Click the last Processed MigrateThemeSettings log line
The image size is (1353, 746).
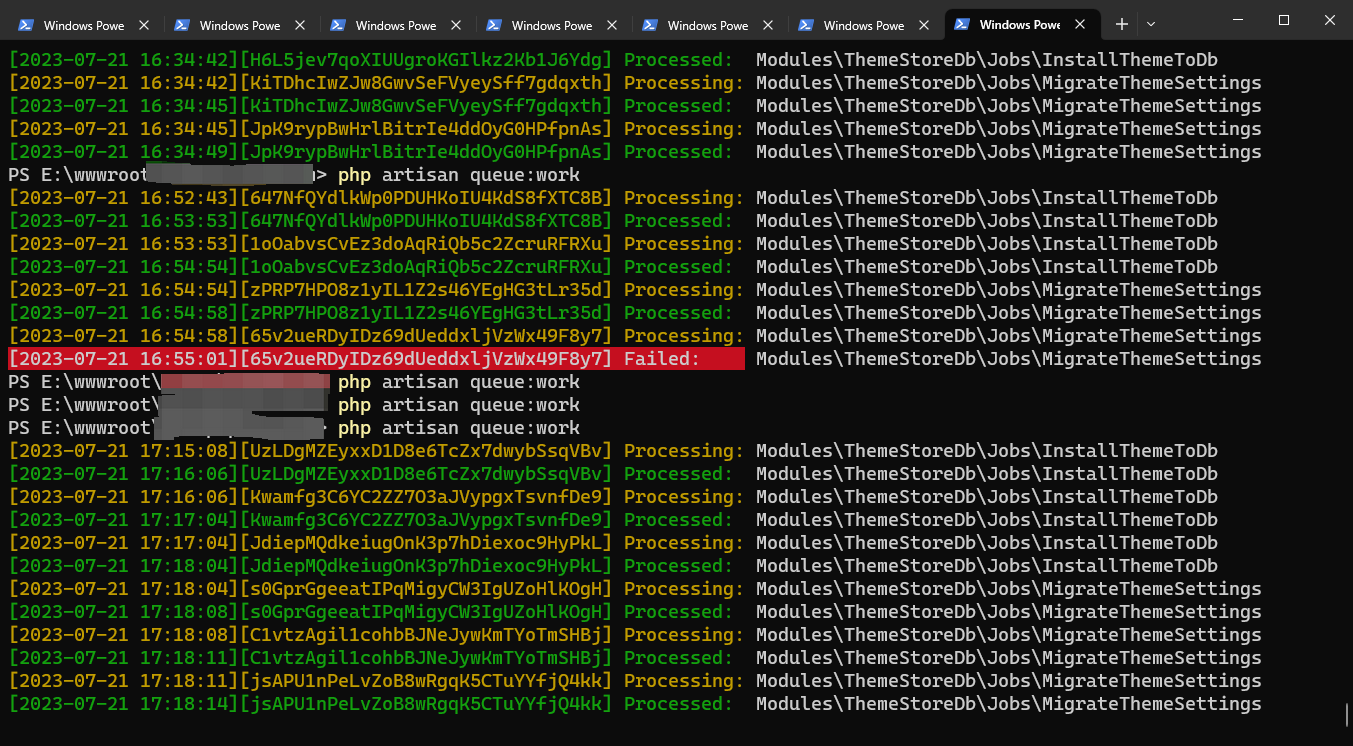pos(634,704)
